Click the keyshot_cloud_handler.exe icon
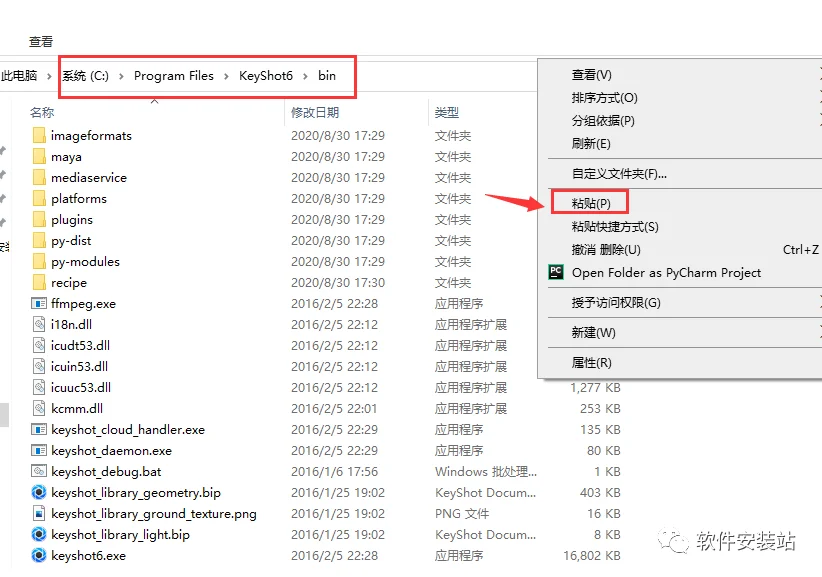 tap(39, 430)
